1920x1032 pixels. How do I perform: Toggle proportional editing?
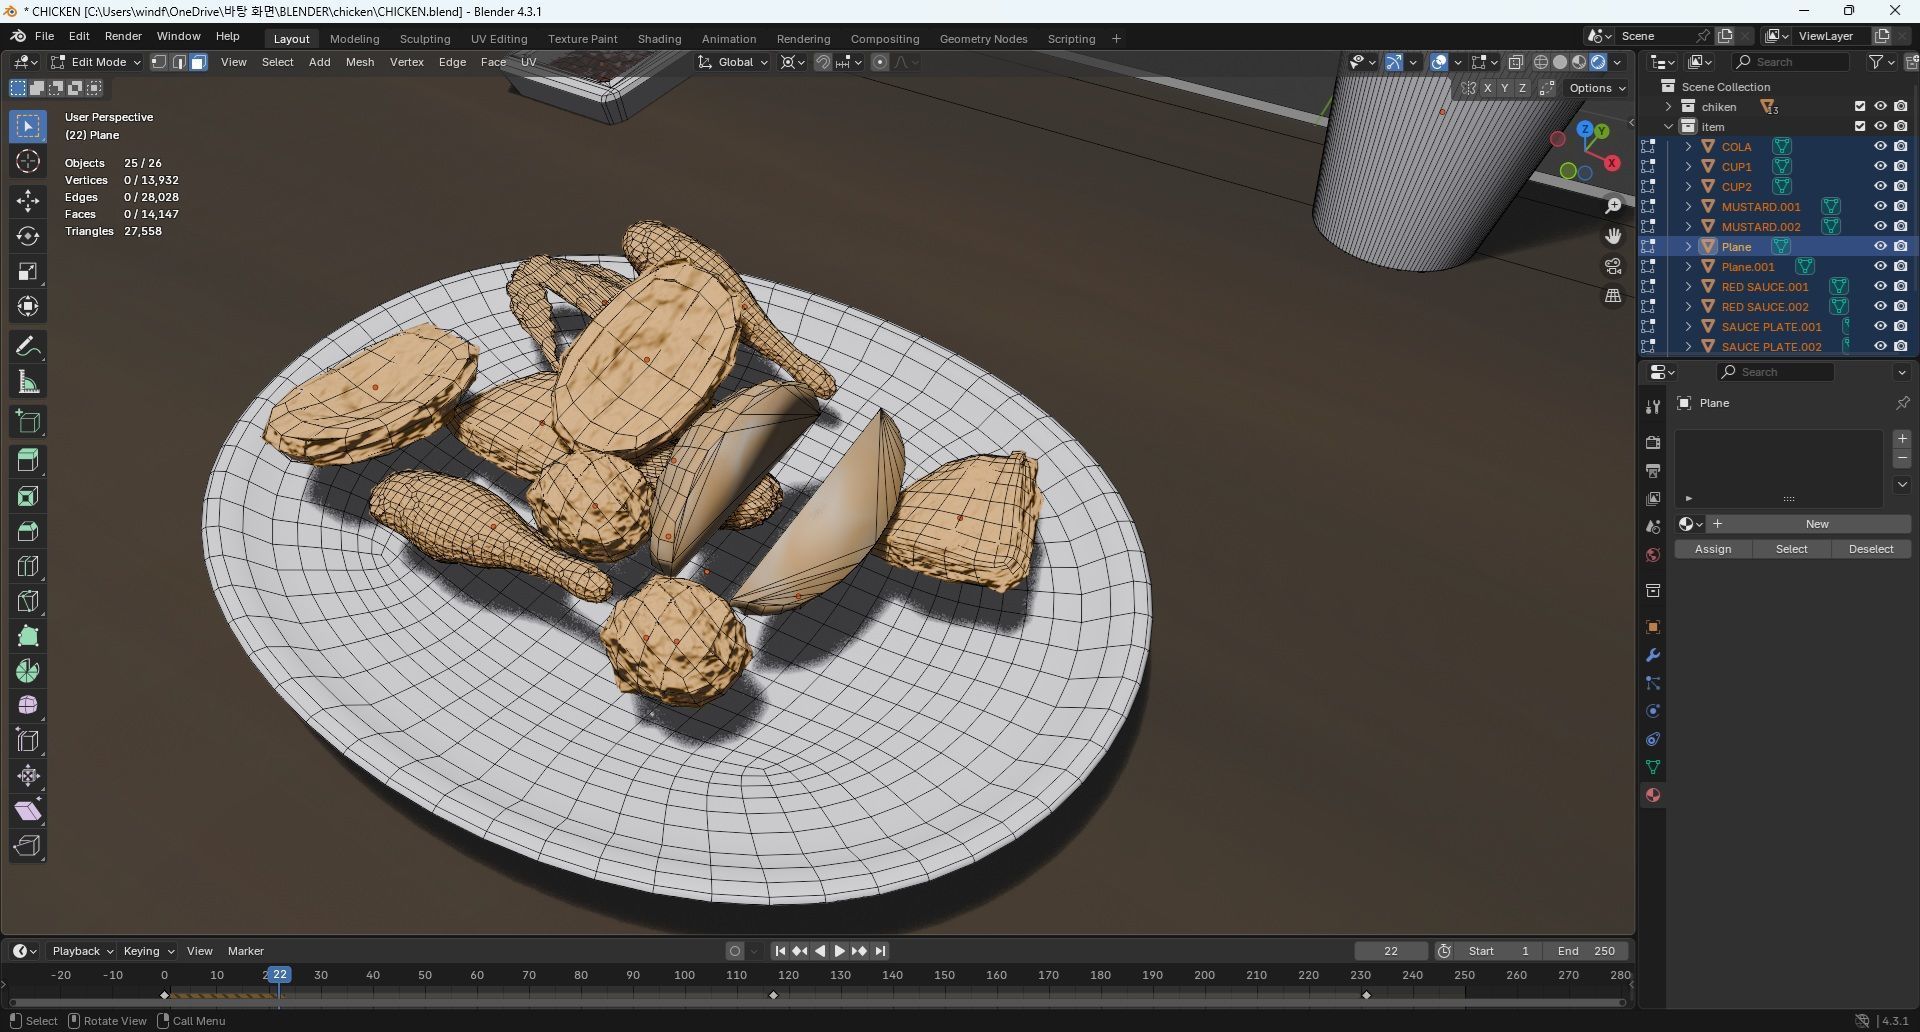point(880,62)
